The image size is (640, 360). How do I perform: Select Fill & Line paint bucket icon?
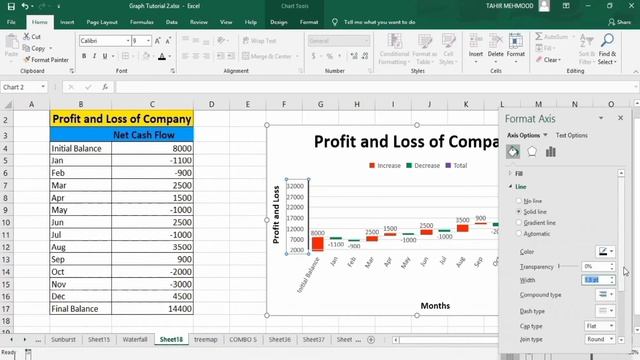513,152
